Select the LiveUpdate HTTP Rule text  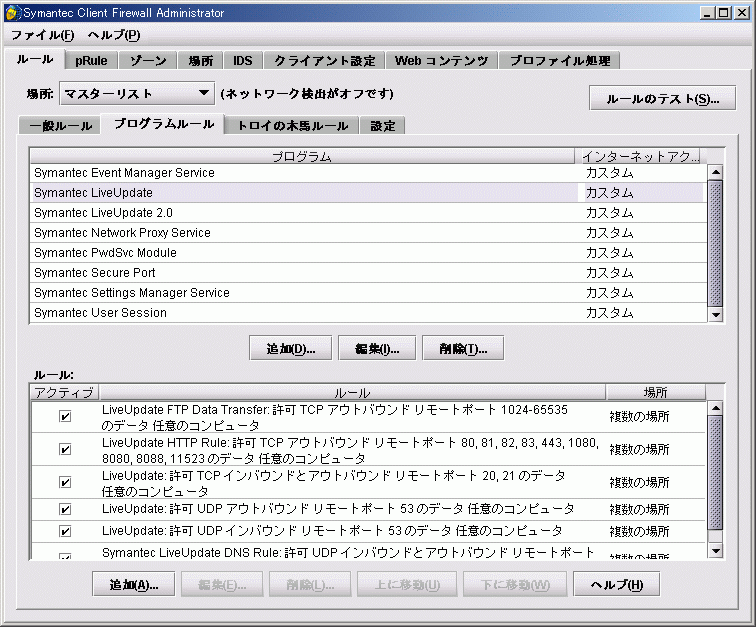click(350, 450)
